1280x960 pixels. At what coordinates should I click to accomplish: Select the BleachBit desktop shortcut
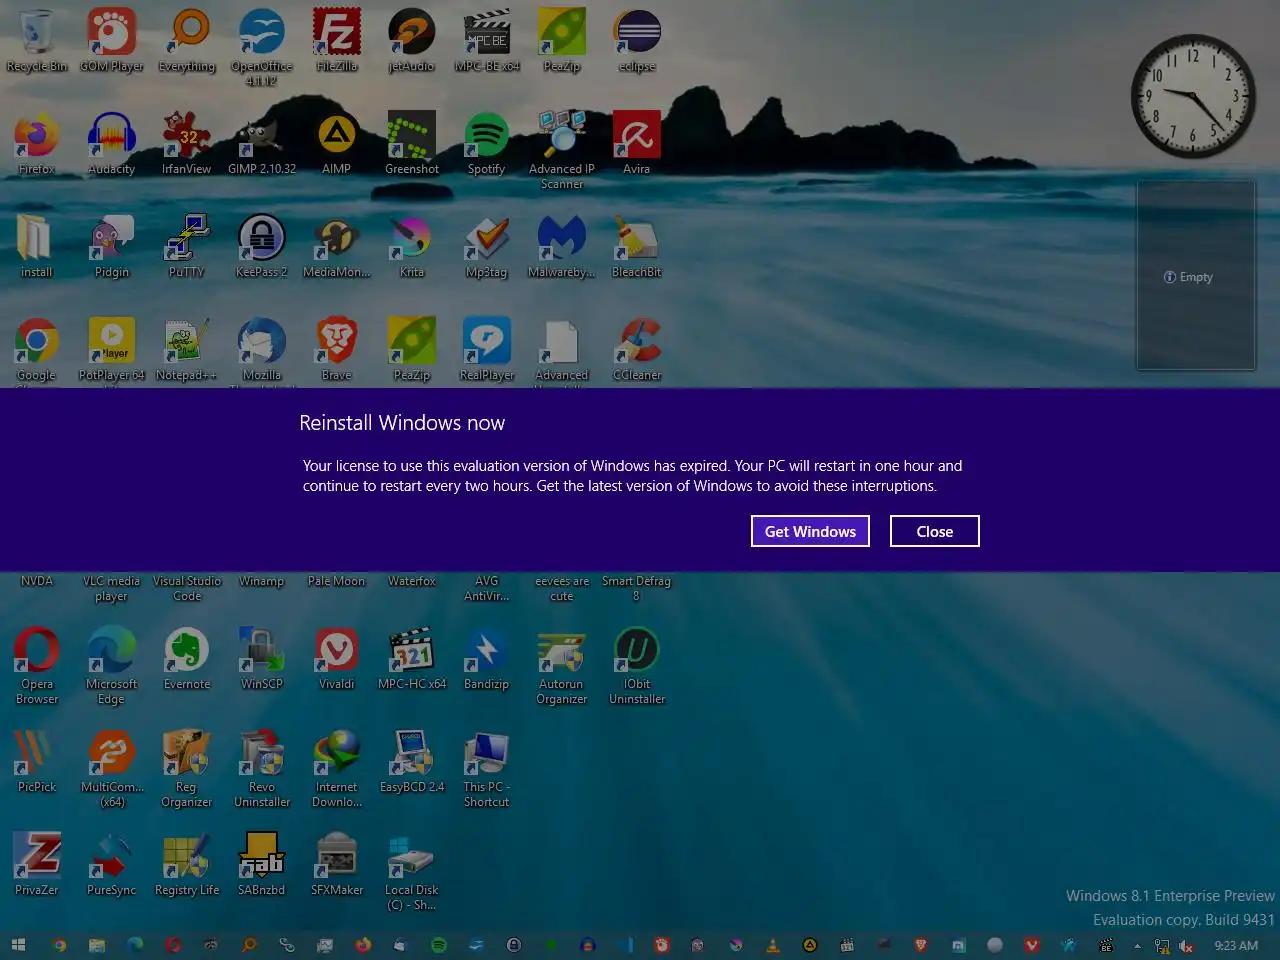[637, 246]
